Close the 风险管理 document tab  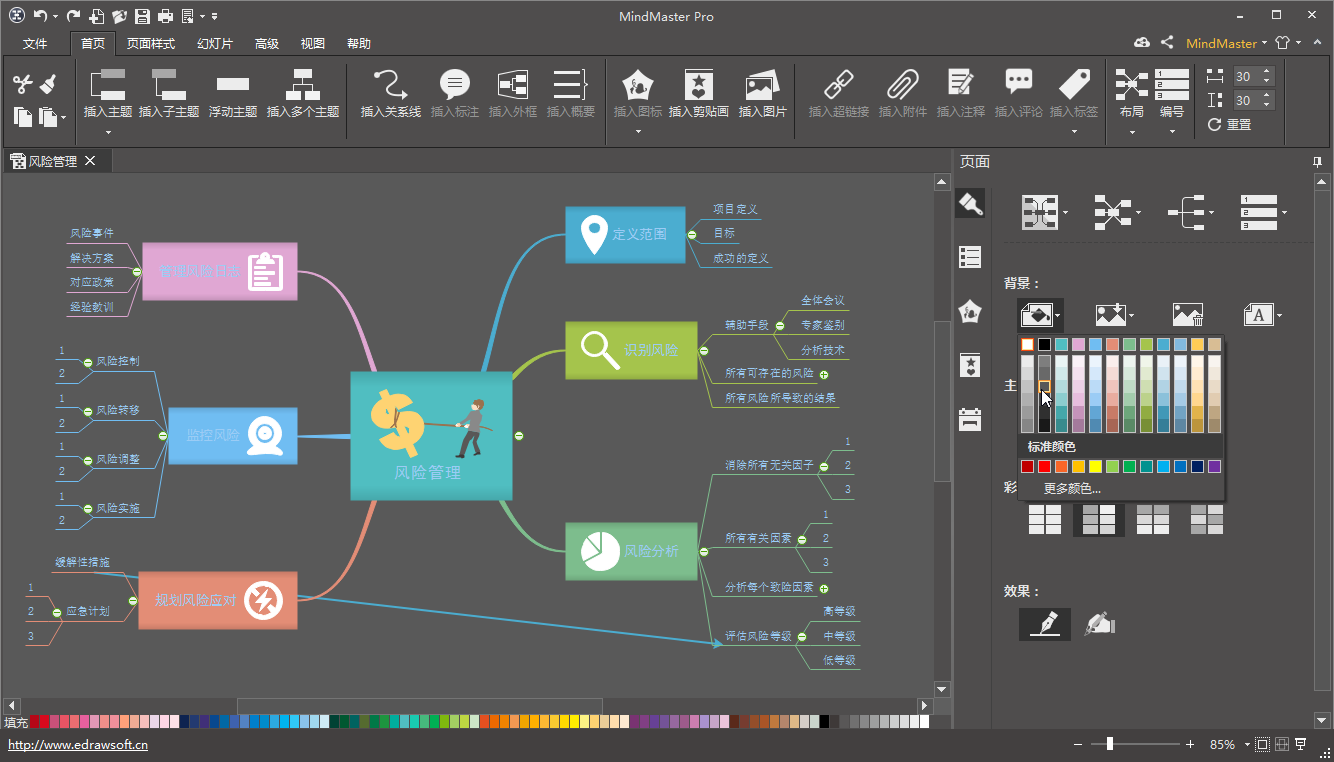(x=90, y=160)
